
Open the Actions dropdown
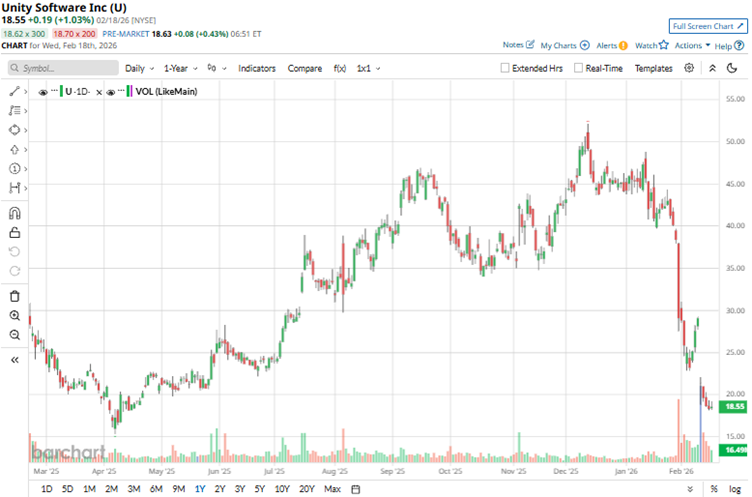(x=692, y=45)
